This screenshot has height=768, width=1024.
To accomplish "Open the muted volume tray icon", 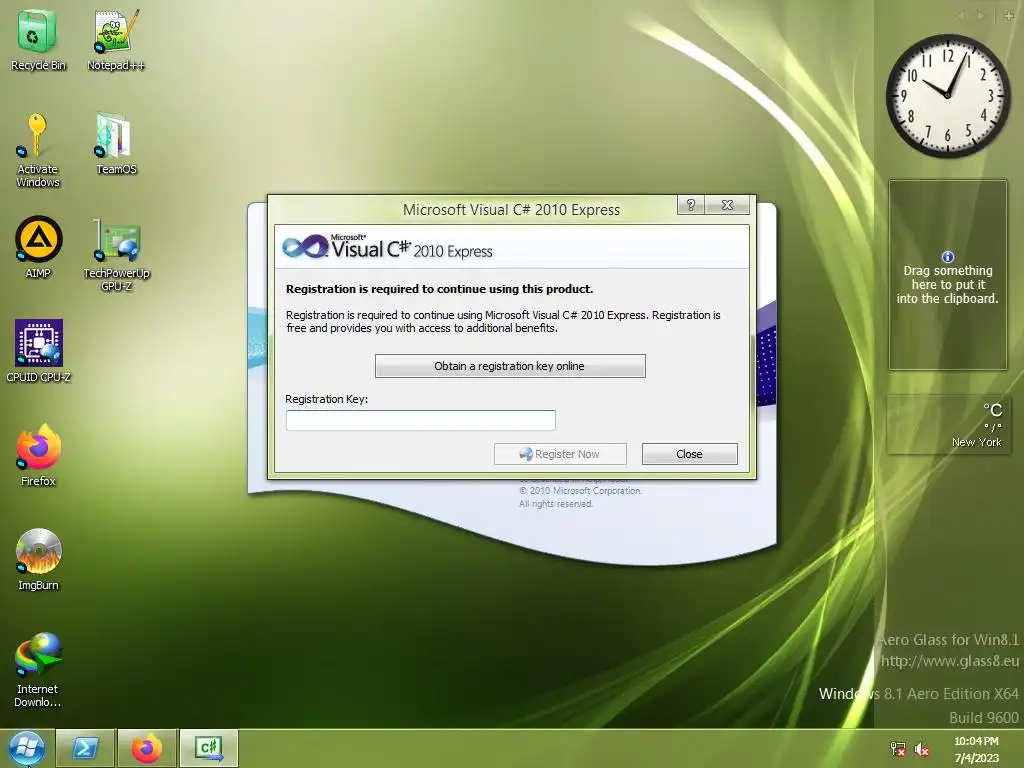I will point(922,749).
